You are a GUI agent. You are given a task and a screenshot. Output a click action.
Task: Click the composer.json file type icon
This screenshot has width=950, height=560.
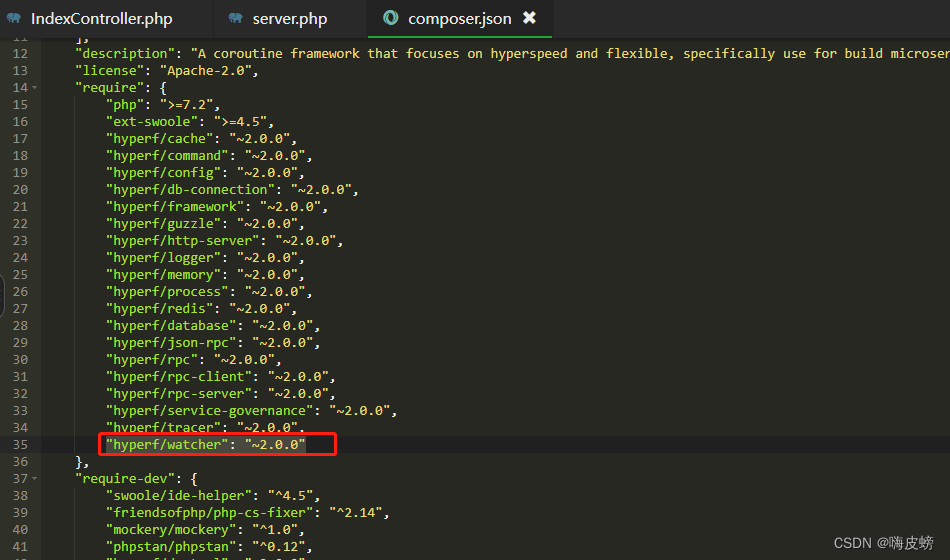pos(391,18)
